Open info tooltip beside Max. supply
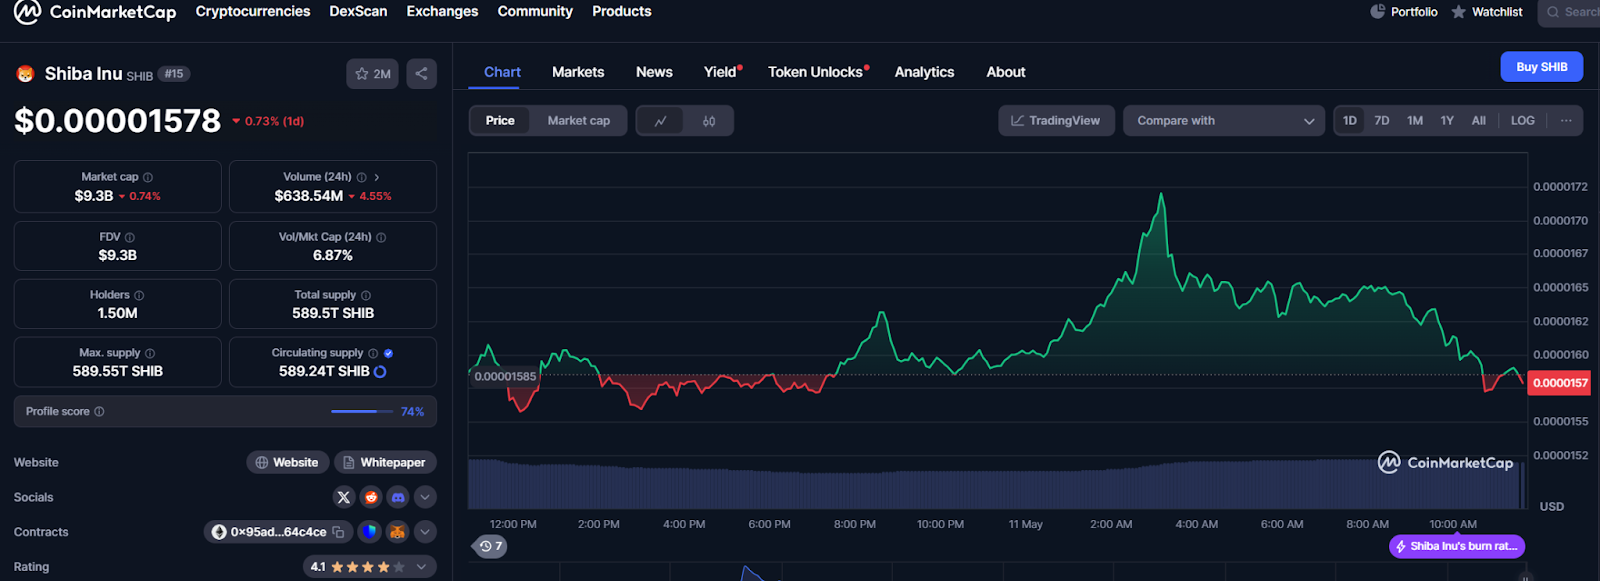This screenshot has width=1600, height=581. click(150, 353)
